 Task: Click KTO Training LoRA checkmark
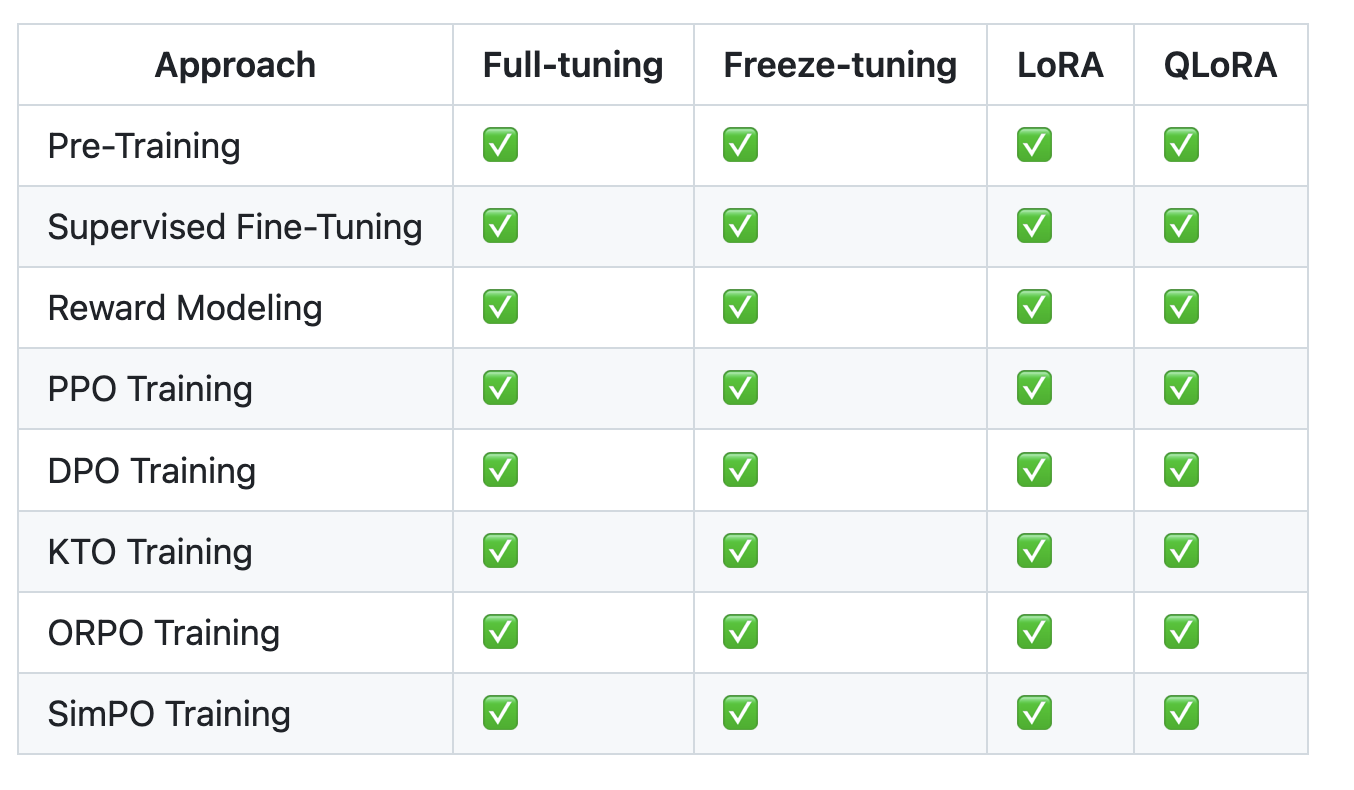tap(1034, 551)
